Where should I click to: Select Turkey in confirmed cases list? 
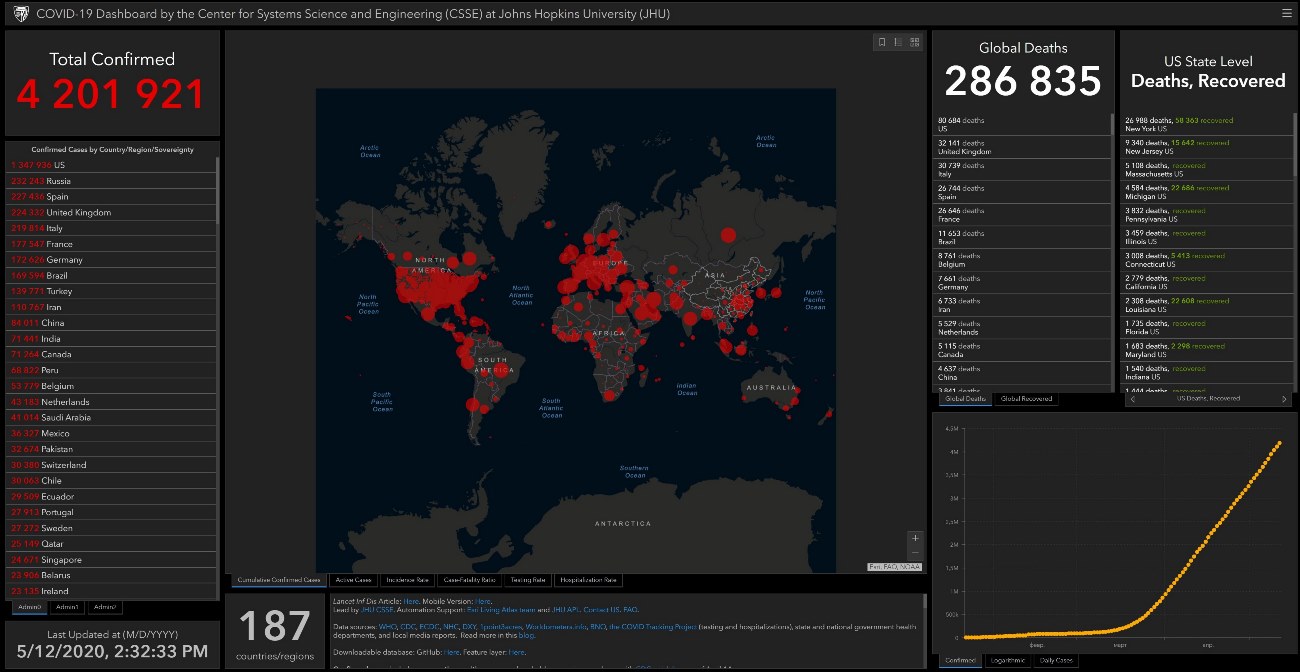pyautogui.click(x=110, y=291)
